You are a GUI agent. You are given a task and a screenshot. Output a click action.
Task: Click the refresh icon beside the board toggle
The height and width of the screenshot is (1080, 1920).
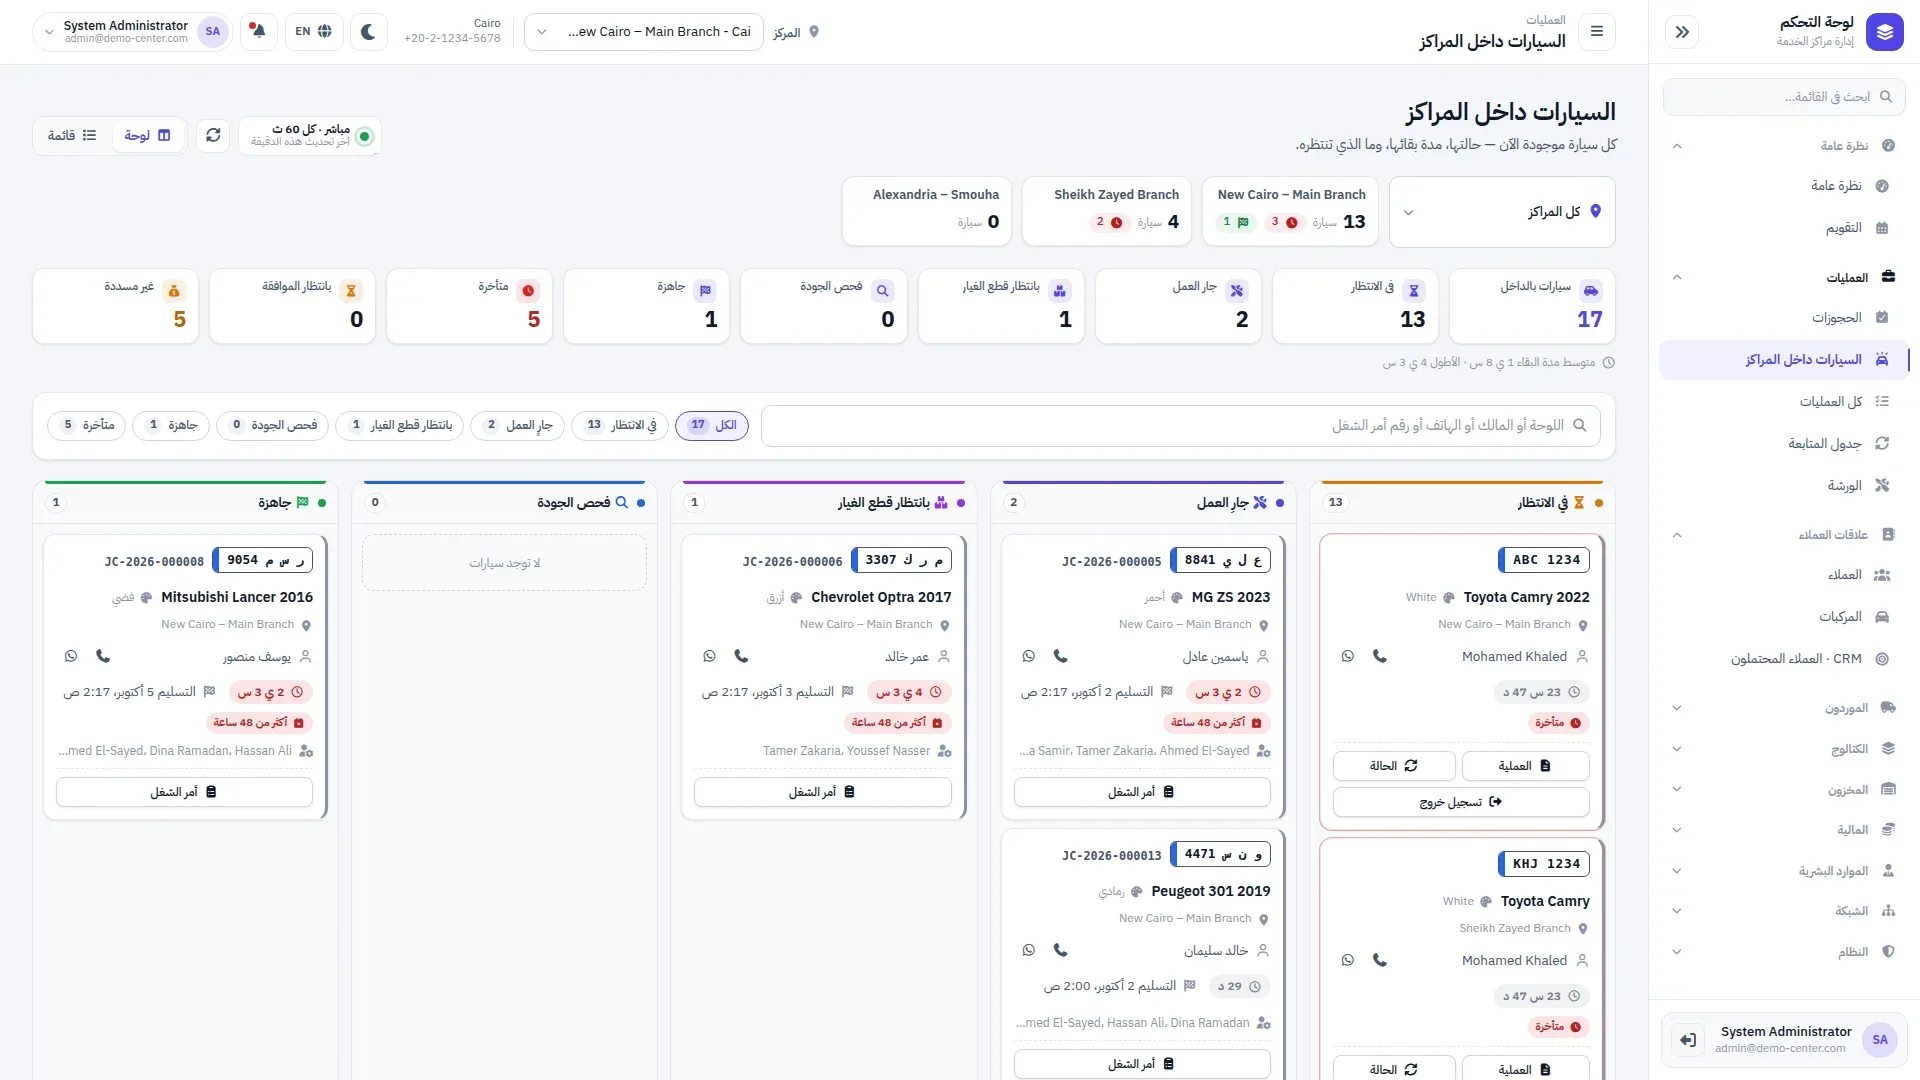(x=213, y=135)
